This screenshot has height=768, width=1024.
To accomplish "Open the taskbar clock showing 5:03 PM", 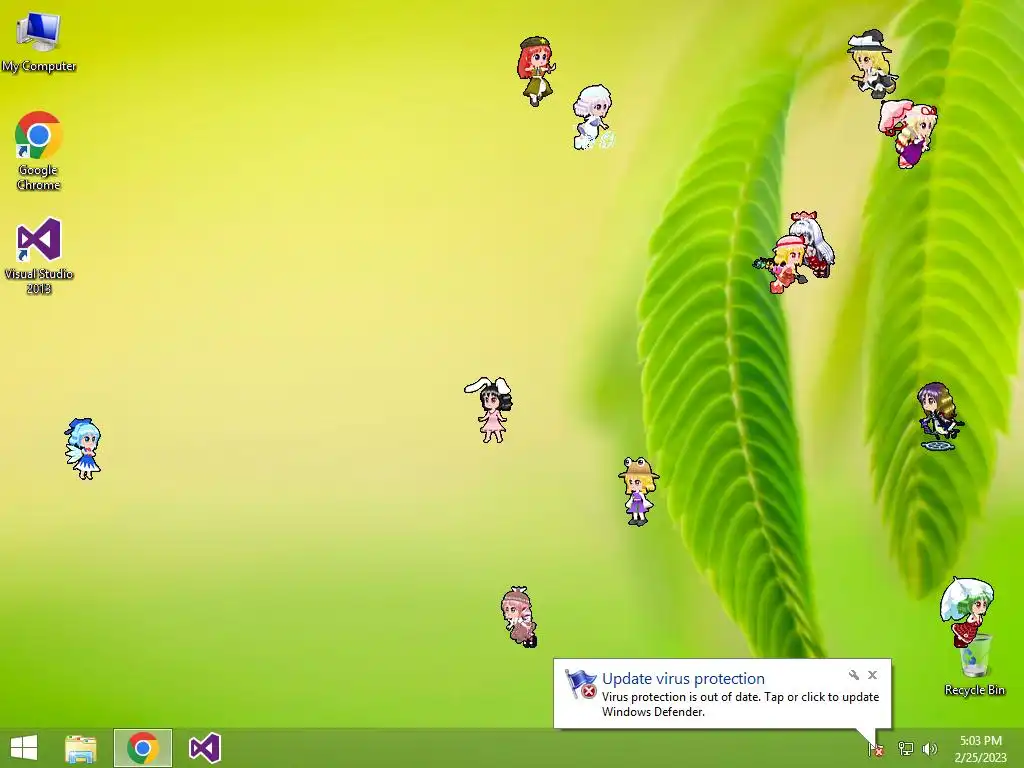I will [x=981, y=749].
